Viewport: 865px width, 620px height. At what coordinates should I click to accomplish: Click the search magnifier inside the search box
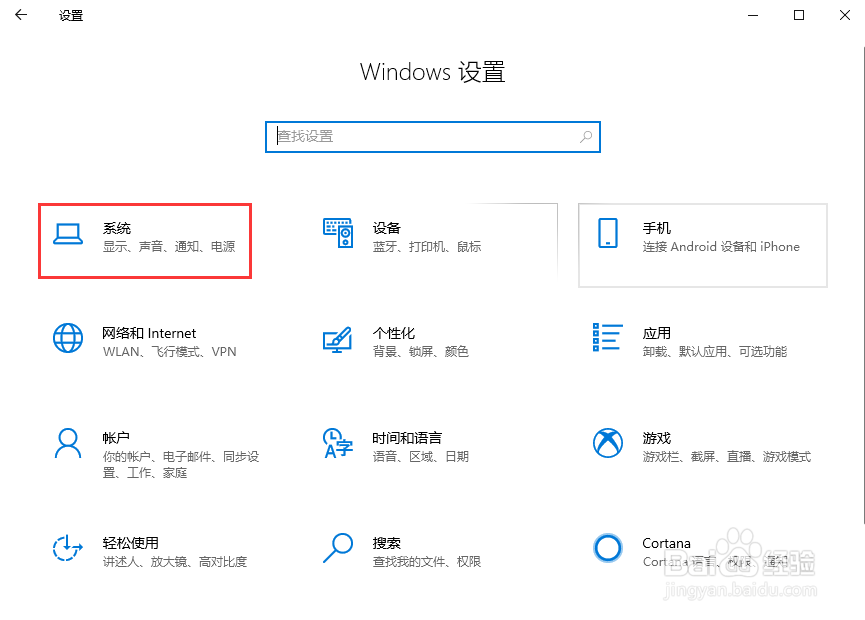(x=586, y=136)
